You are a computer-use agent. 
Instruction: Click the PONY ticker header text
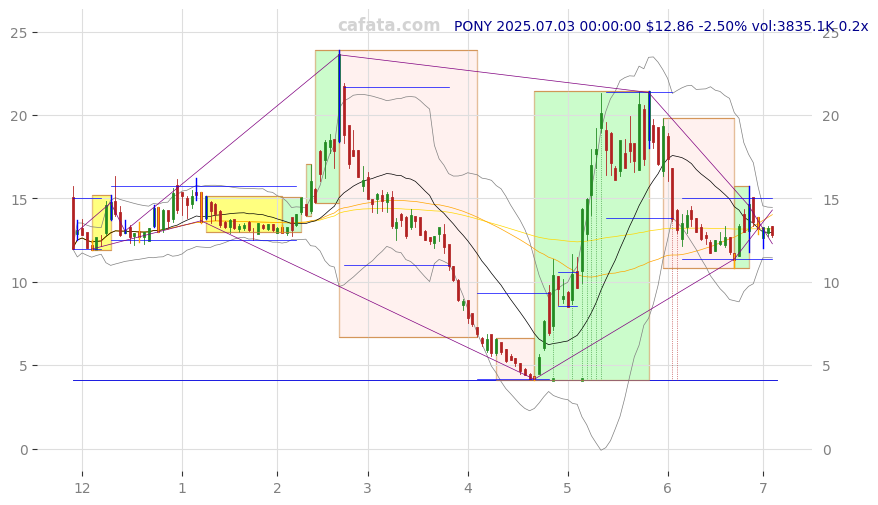coord(661,26)
